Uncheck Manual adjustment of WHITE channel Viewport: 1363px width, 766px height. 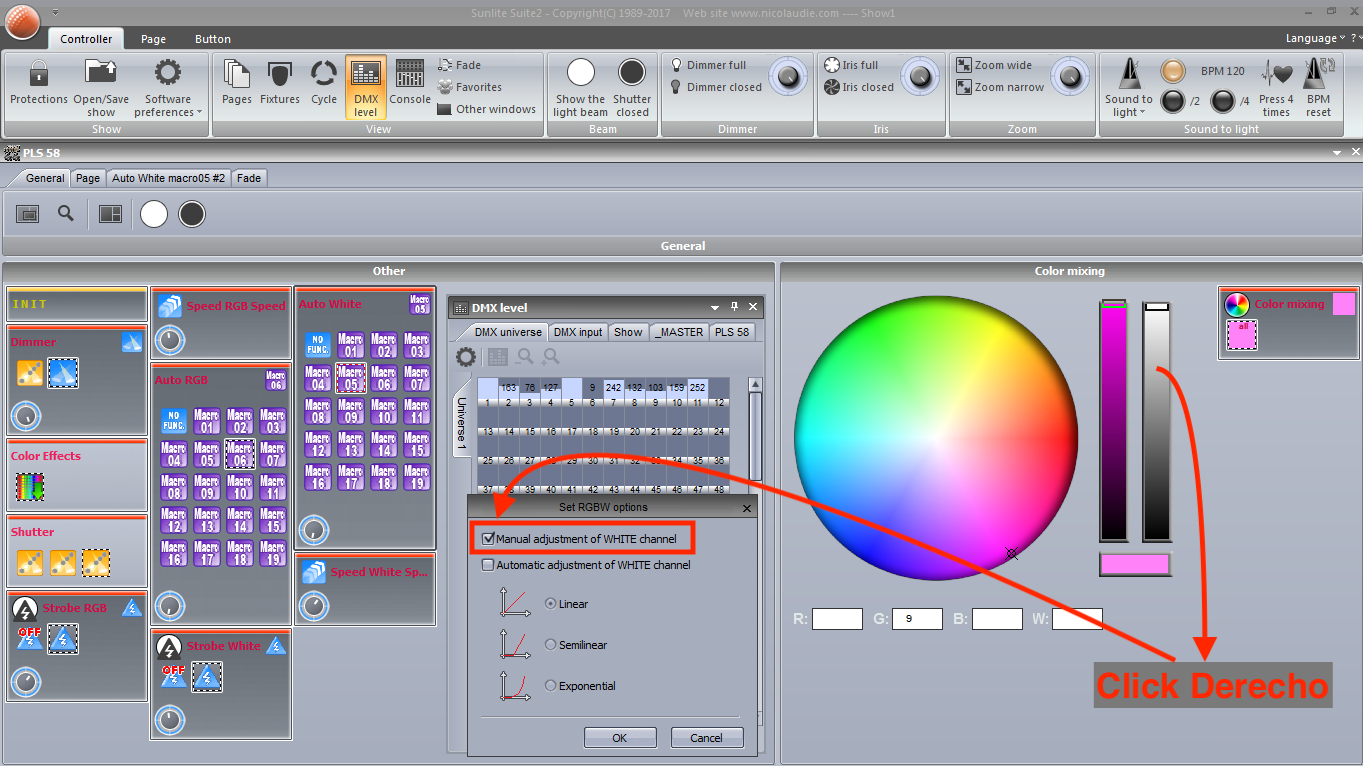point(488,539)
